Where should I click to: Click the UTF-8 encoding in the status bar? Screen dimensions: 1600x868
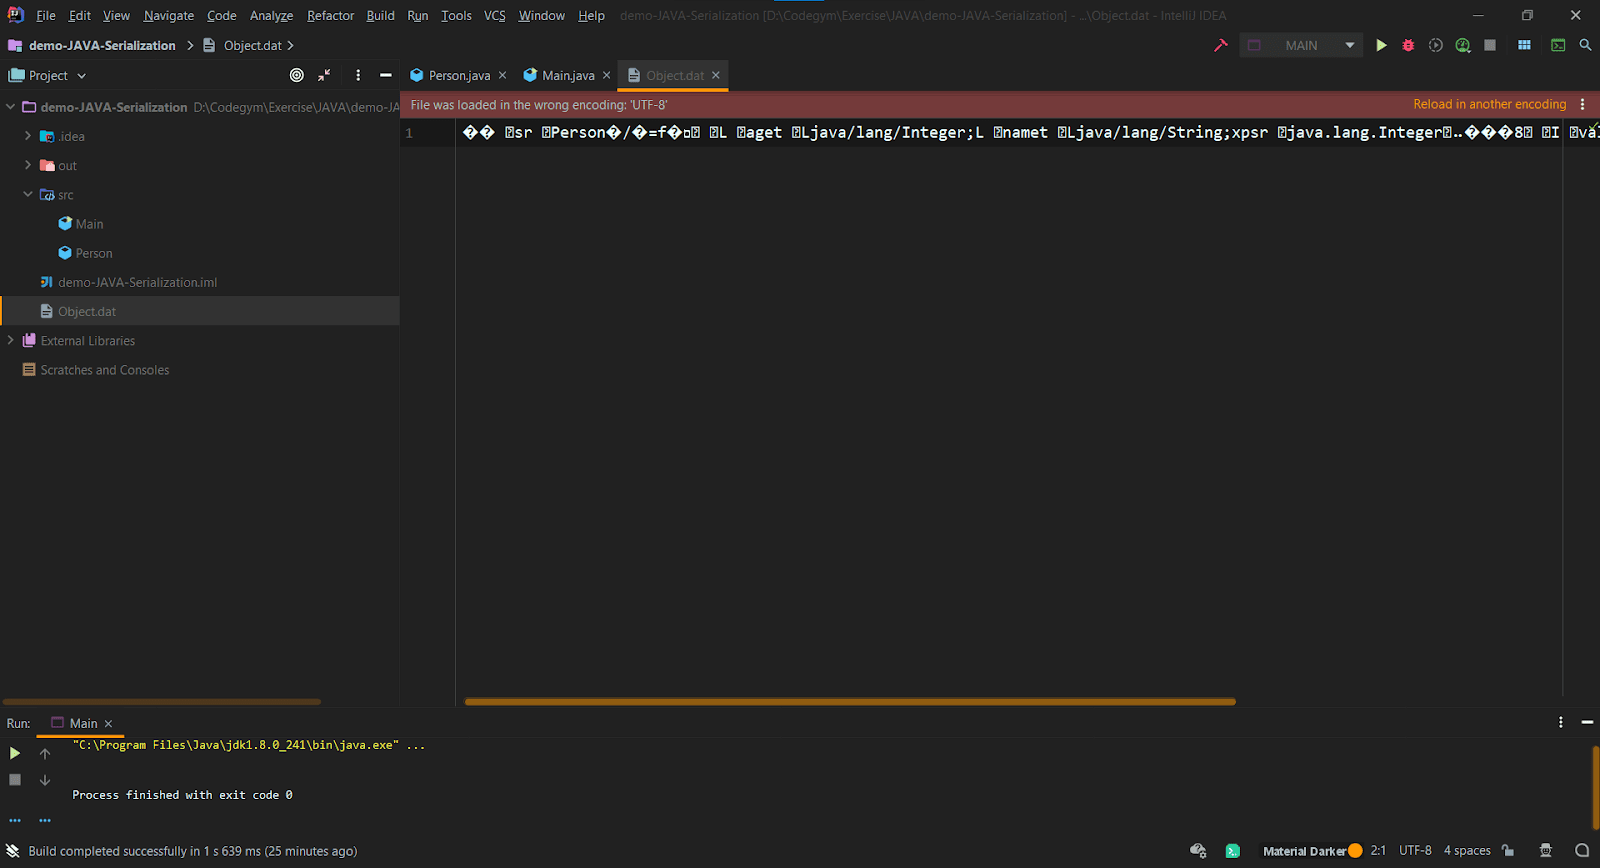click(1415, 851)
